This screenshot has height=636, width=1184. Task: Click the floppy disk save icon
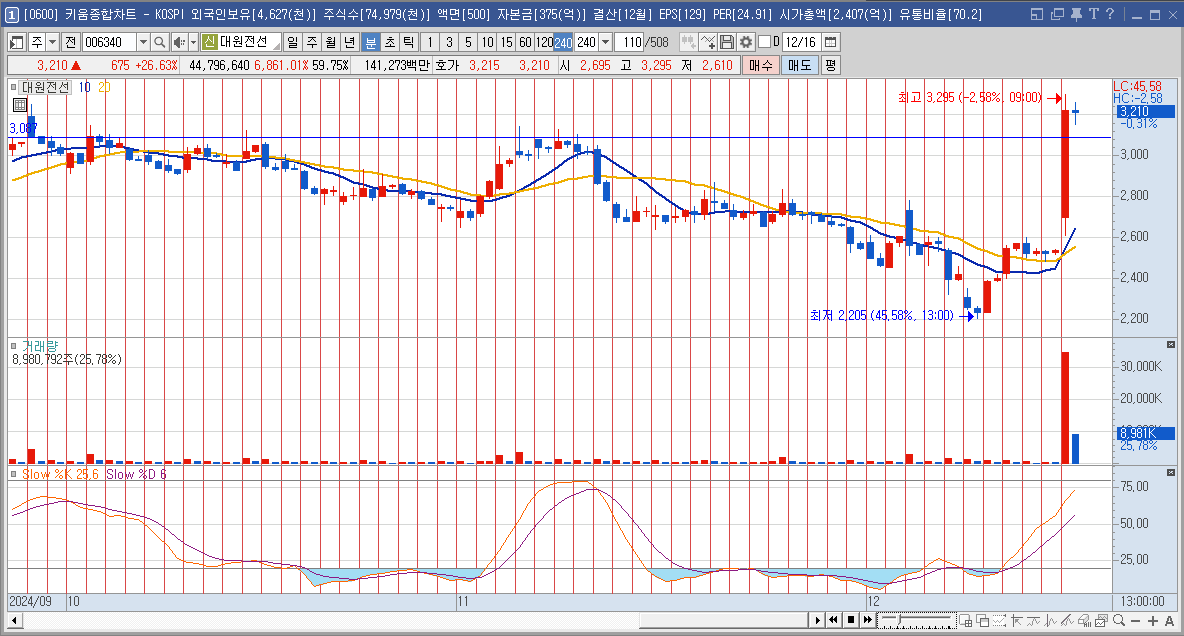(x=726, y=42)
